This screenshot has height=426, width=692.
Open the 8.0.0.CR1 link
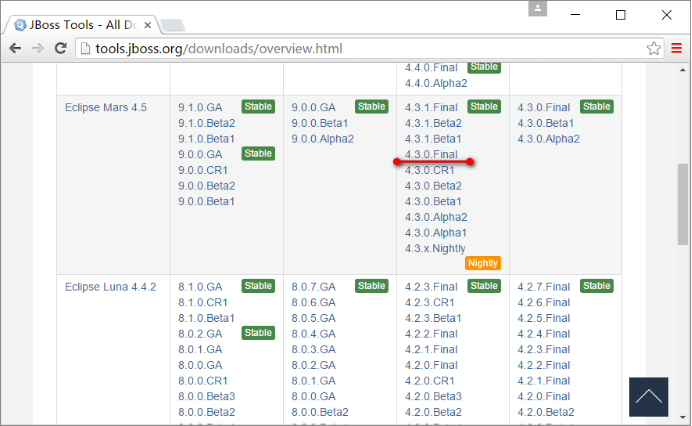pyautogui.click(x=203, y=381)
